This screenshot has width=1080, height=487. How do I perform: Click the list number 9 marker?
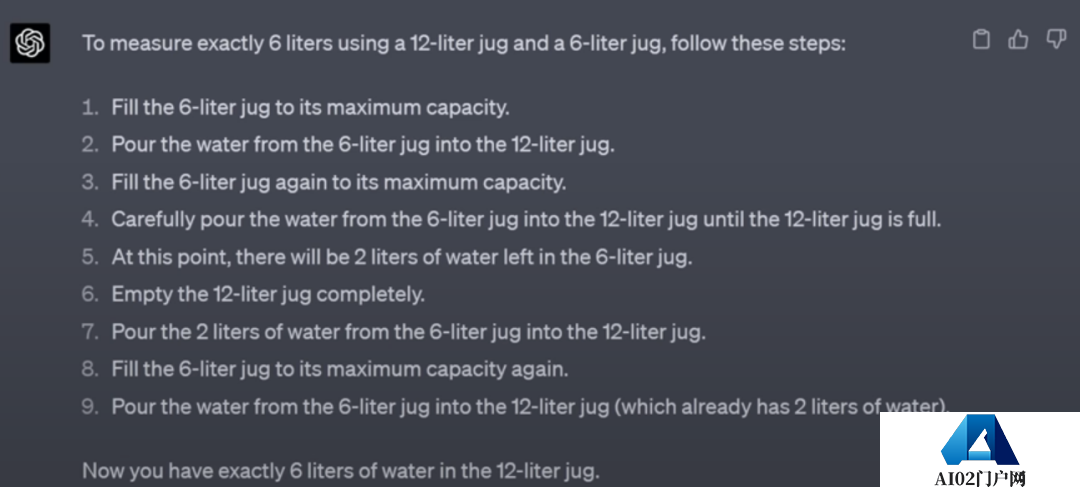pos(91,406)
